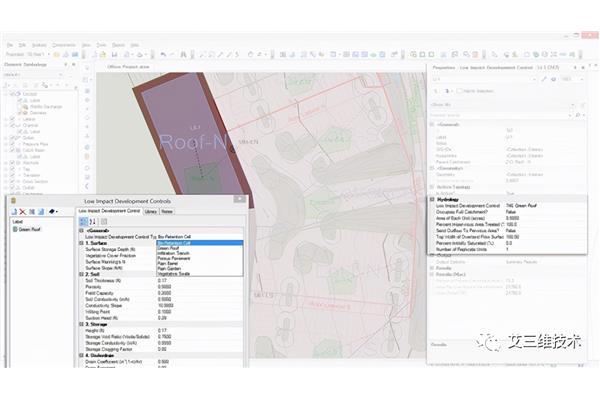This screenshot has width=600, height=400.
Task: Choose Bio-Retention Cell in the open dropdown list
Action: (x=199, y=243)
